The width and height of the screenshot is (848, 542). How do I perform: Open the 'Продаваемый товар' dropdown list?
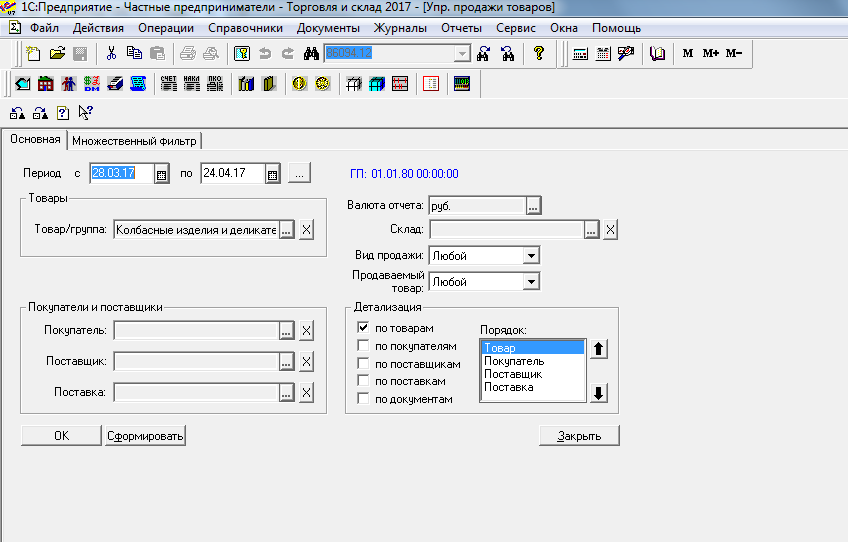pyautogui.click(x=530, y=282)
